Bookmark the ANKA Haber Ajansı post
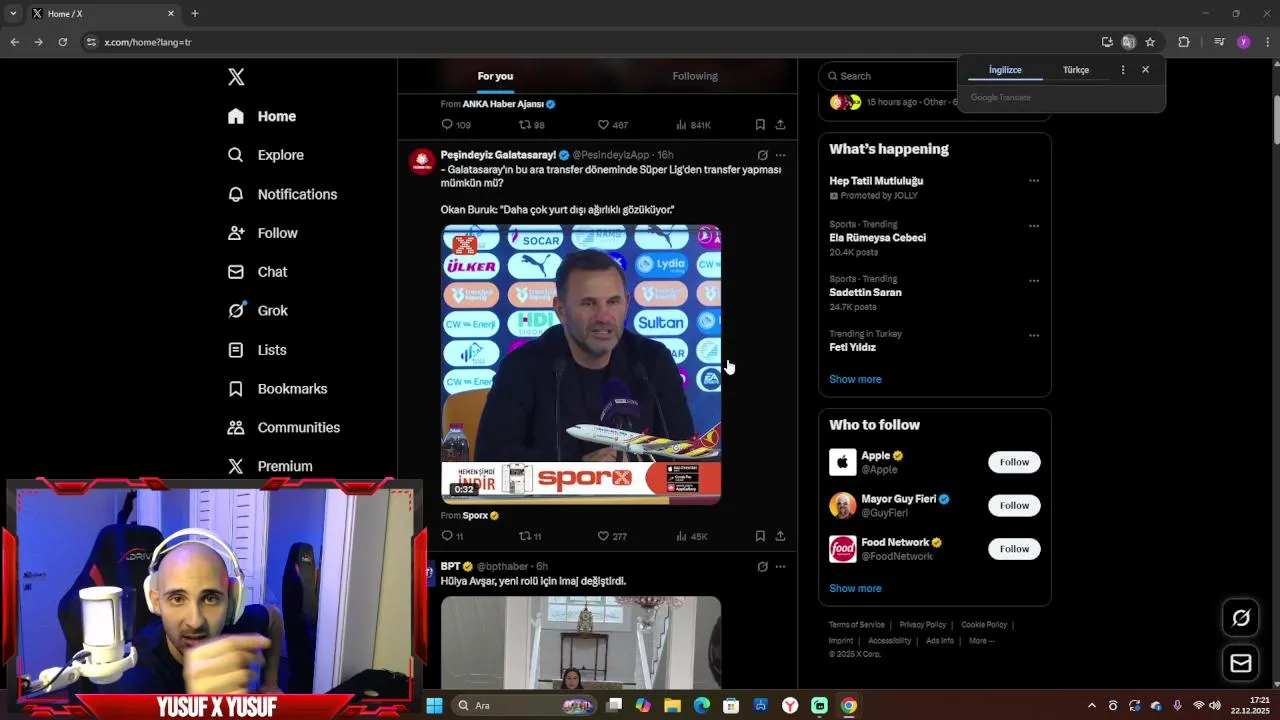Viewport: 1280px width, 720px height. 760,125
